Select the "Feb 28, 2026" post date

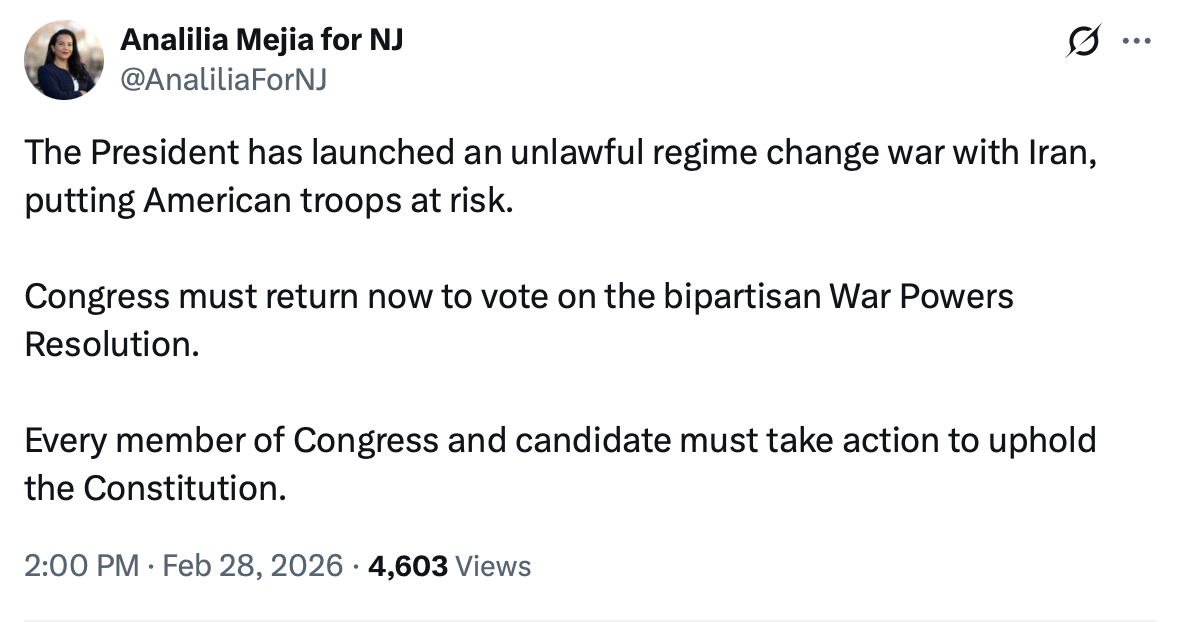point(252,566)
